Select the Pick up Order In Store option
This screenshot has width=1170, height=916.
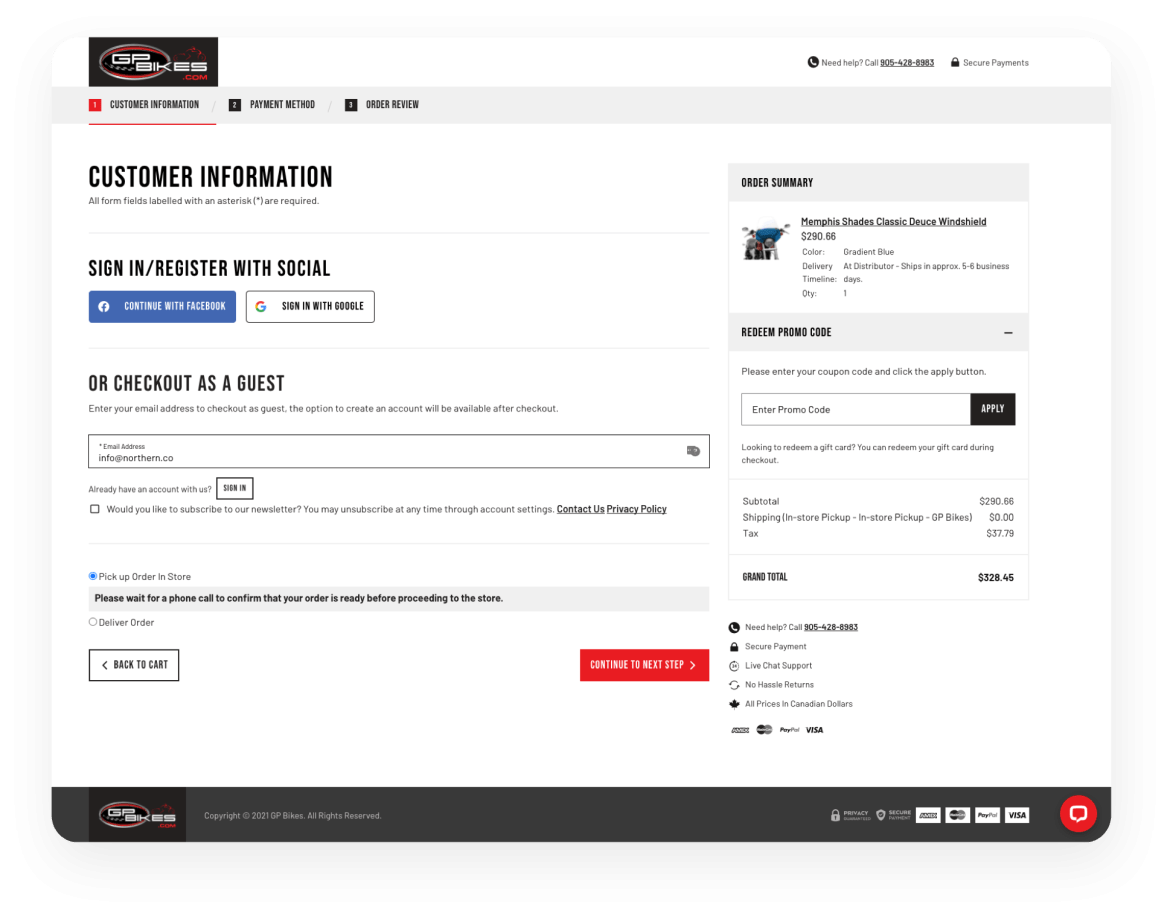tap(92, 575)
